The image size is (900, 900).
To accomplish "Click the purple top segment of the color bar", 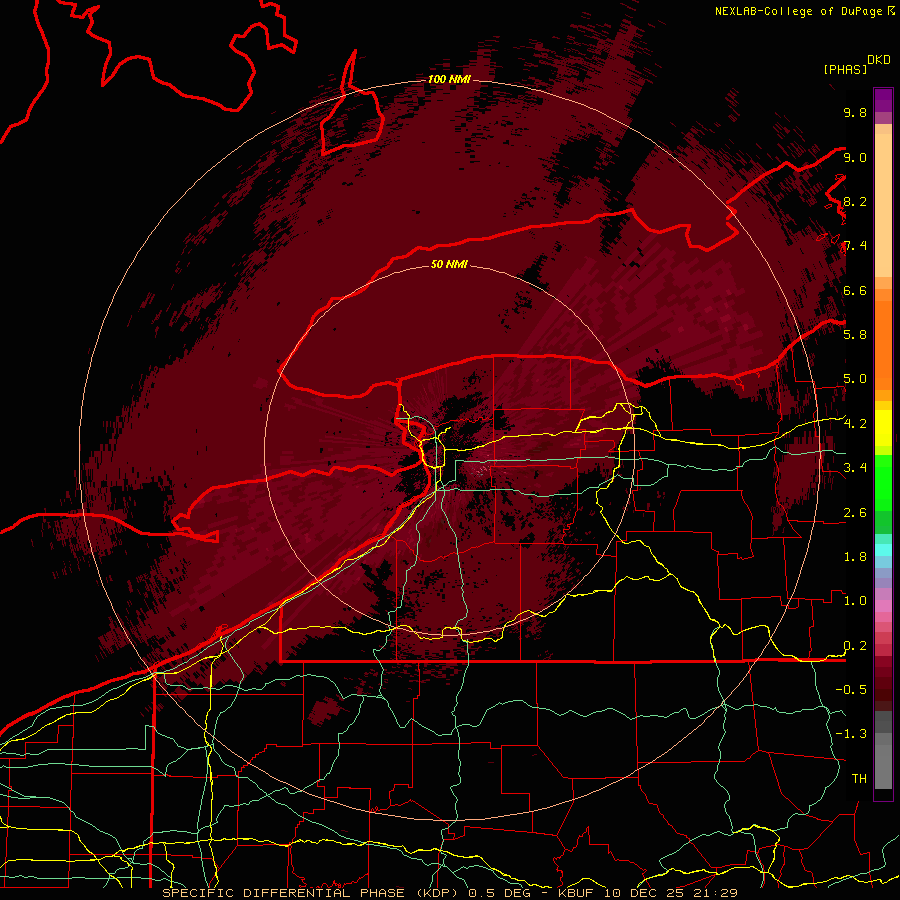I will 883,100.
